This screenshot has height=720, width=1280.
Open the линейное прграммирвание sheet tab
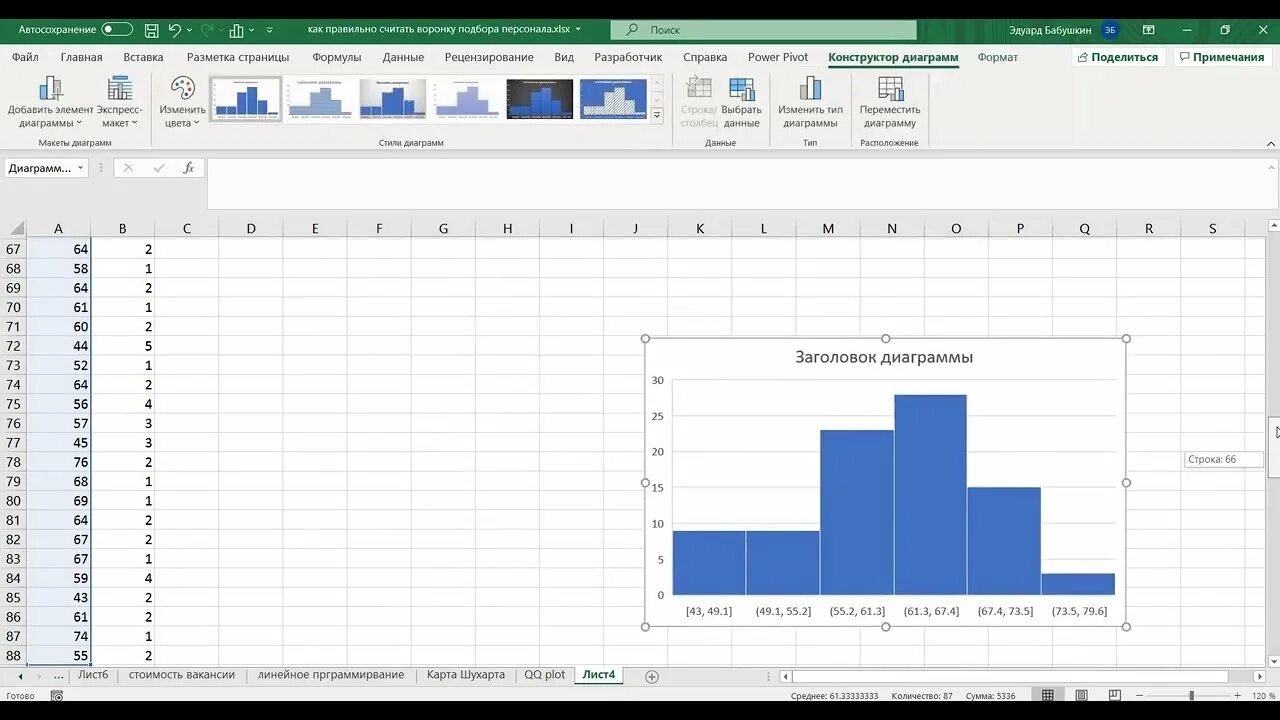click(x=331, y=675)
